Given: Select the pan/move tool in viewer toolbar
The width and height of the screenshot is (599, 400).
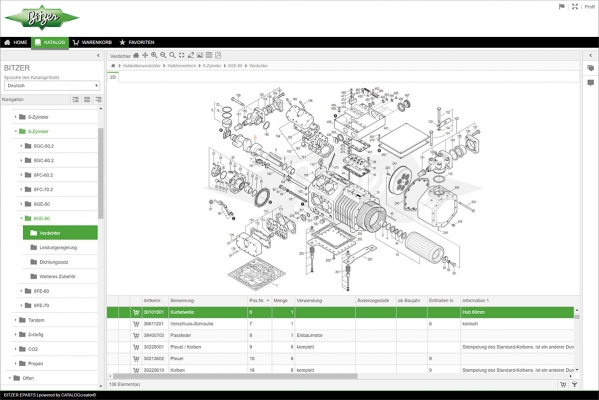Looking at the screenshot, I should pos(145,55).
